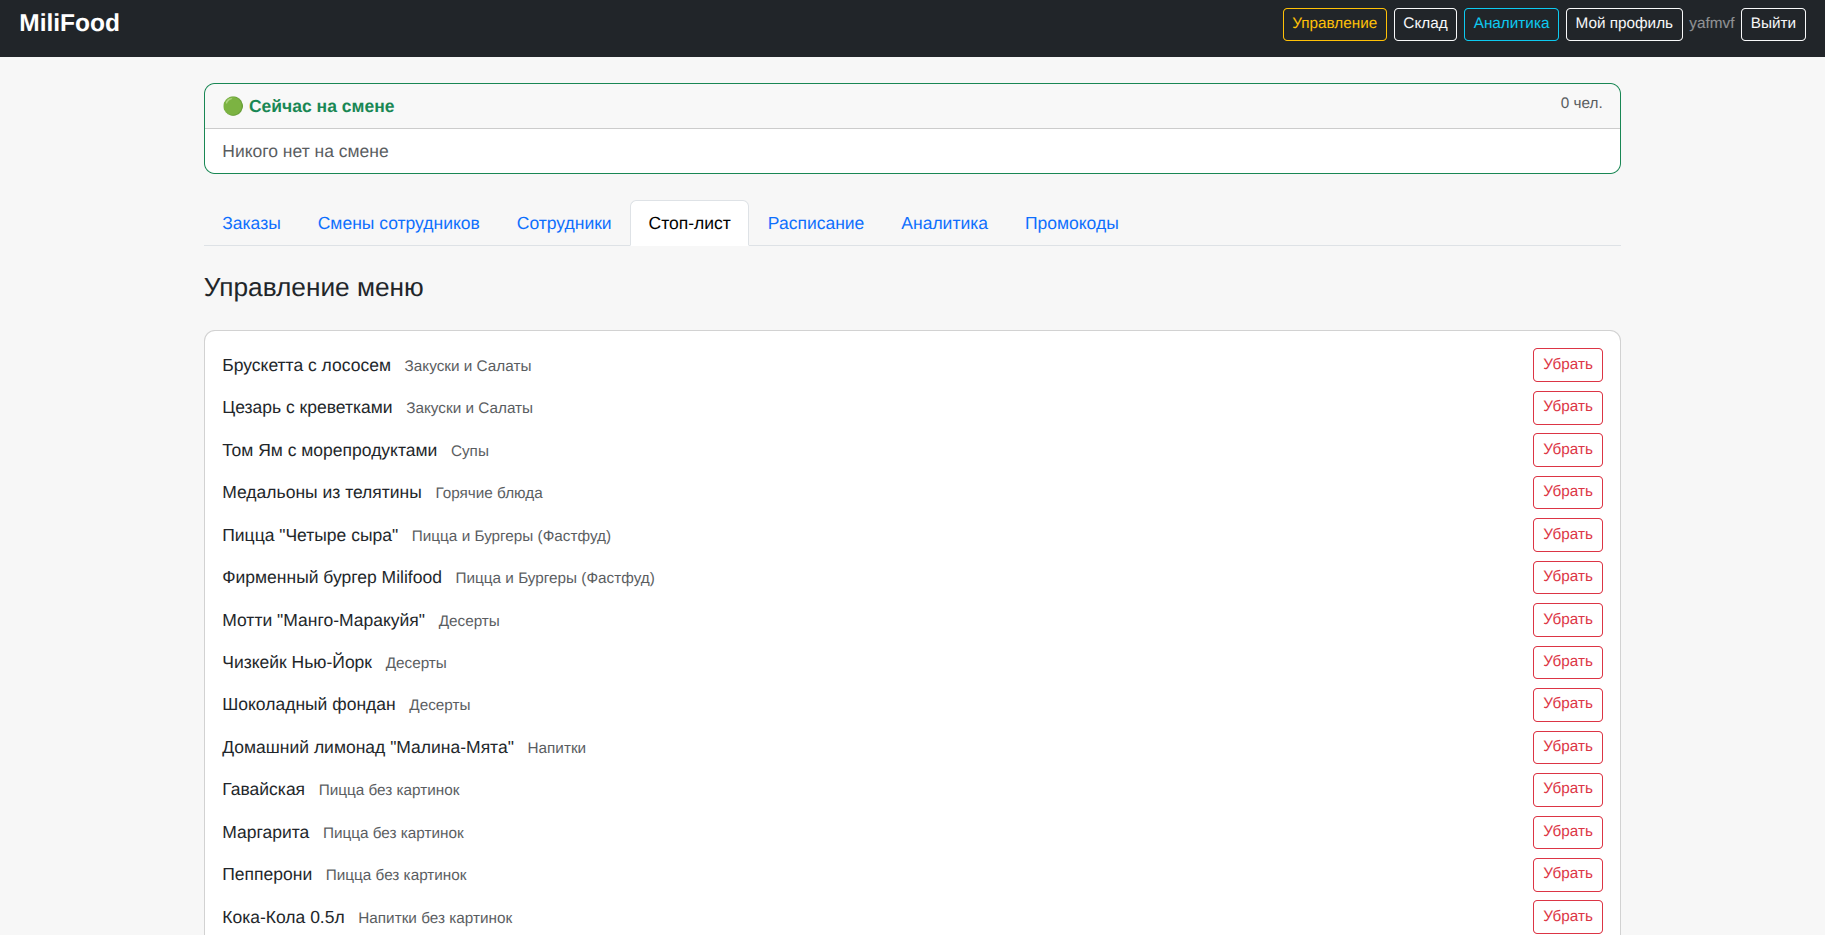Viewport: 1825px width, 935px height.
Task: Open the Аналитика navbar button
Action: point(1511,24)
